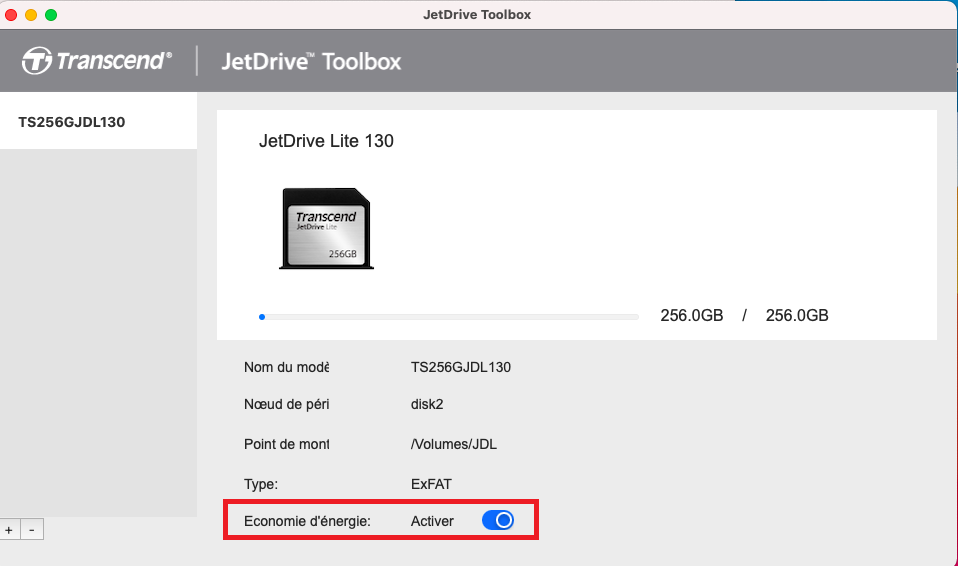Click the Economie d'énergie label
This screenshot has width=958, height=566.
point(307,521)
